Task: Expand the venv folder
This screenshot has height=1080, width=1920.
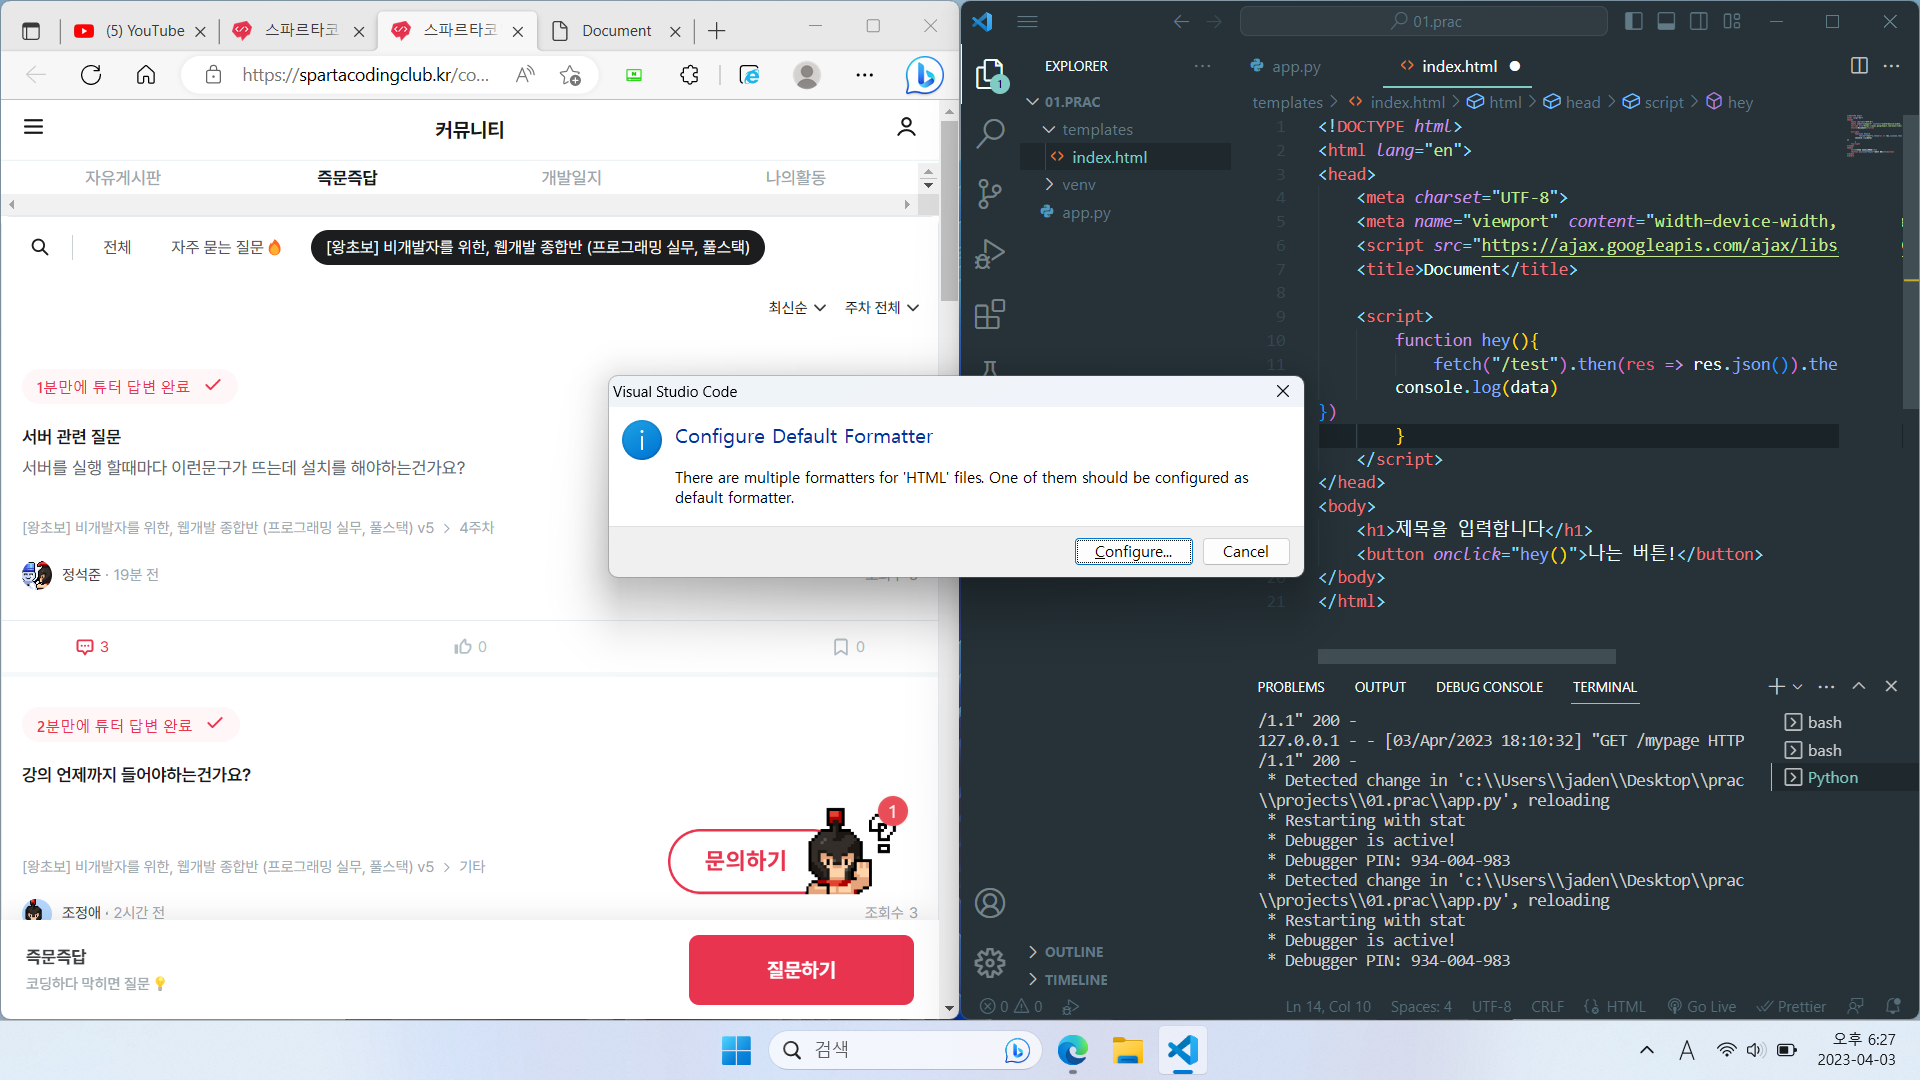Action: pyautogui.click(x=1049, y=185)
